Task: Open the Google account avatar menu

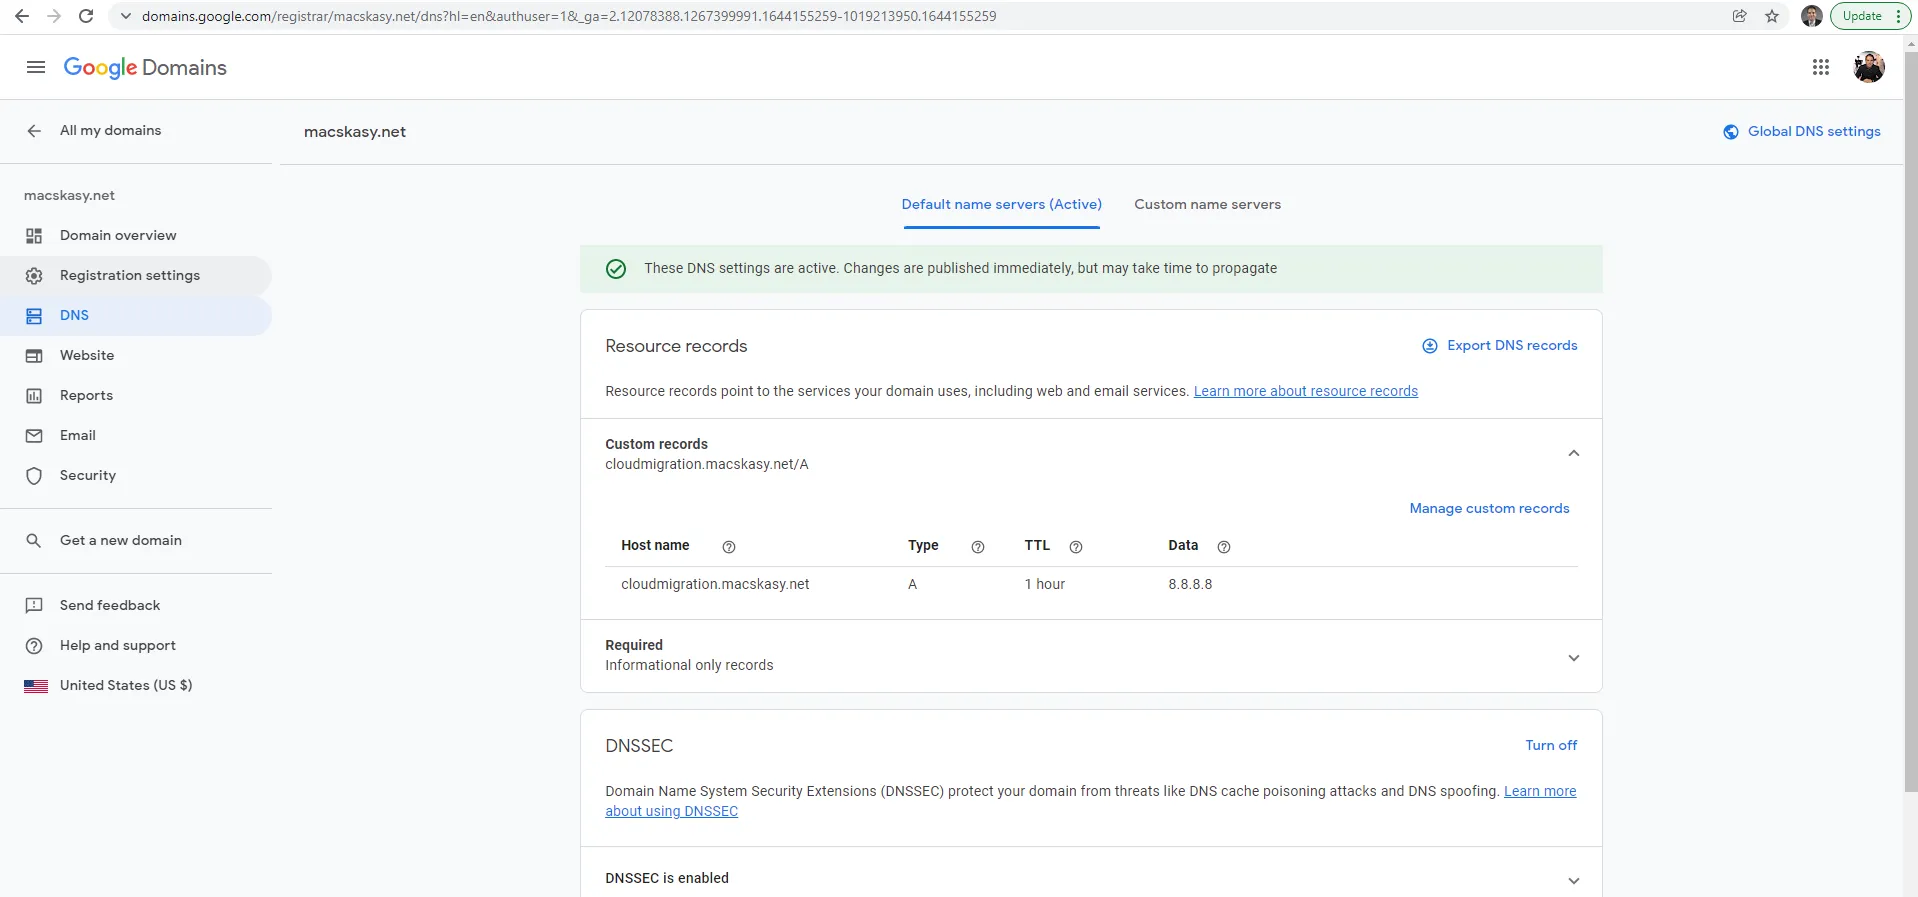Action: (x=1869, y=67)
